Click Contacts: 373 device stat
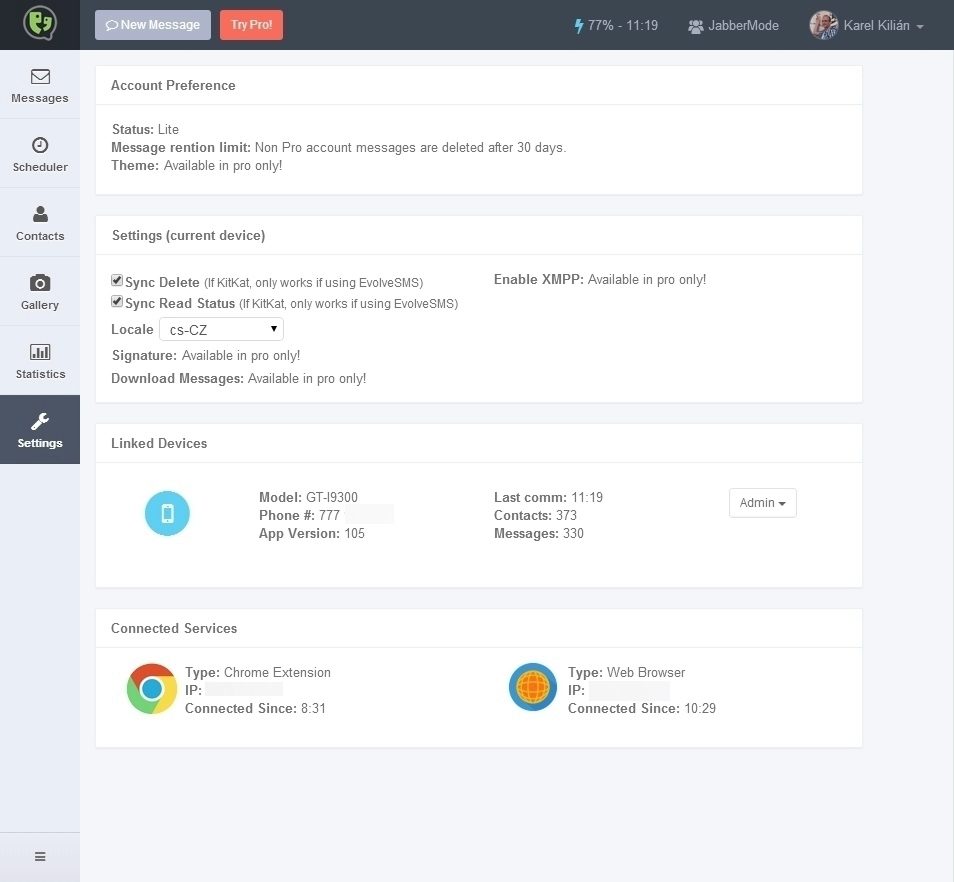This screenshot has width=954, height=882. click(535, 515)
